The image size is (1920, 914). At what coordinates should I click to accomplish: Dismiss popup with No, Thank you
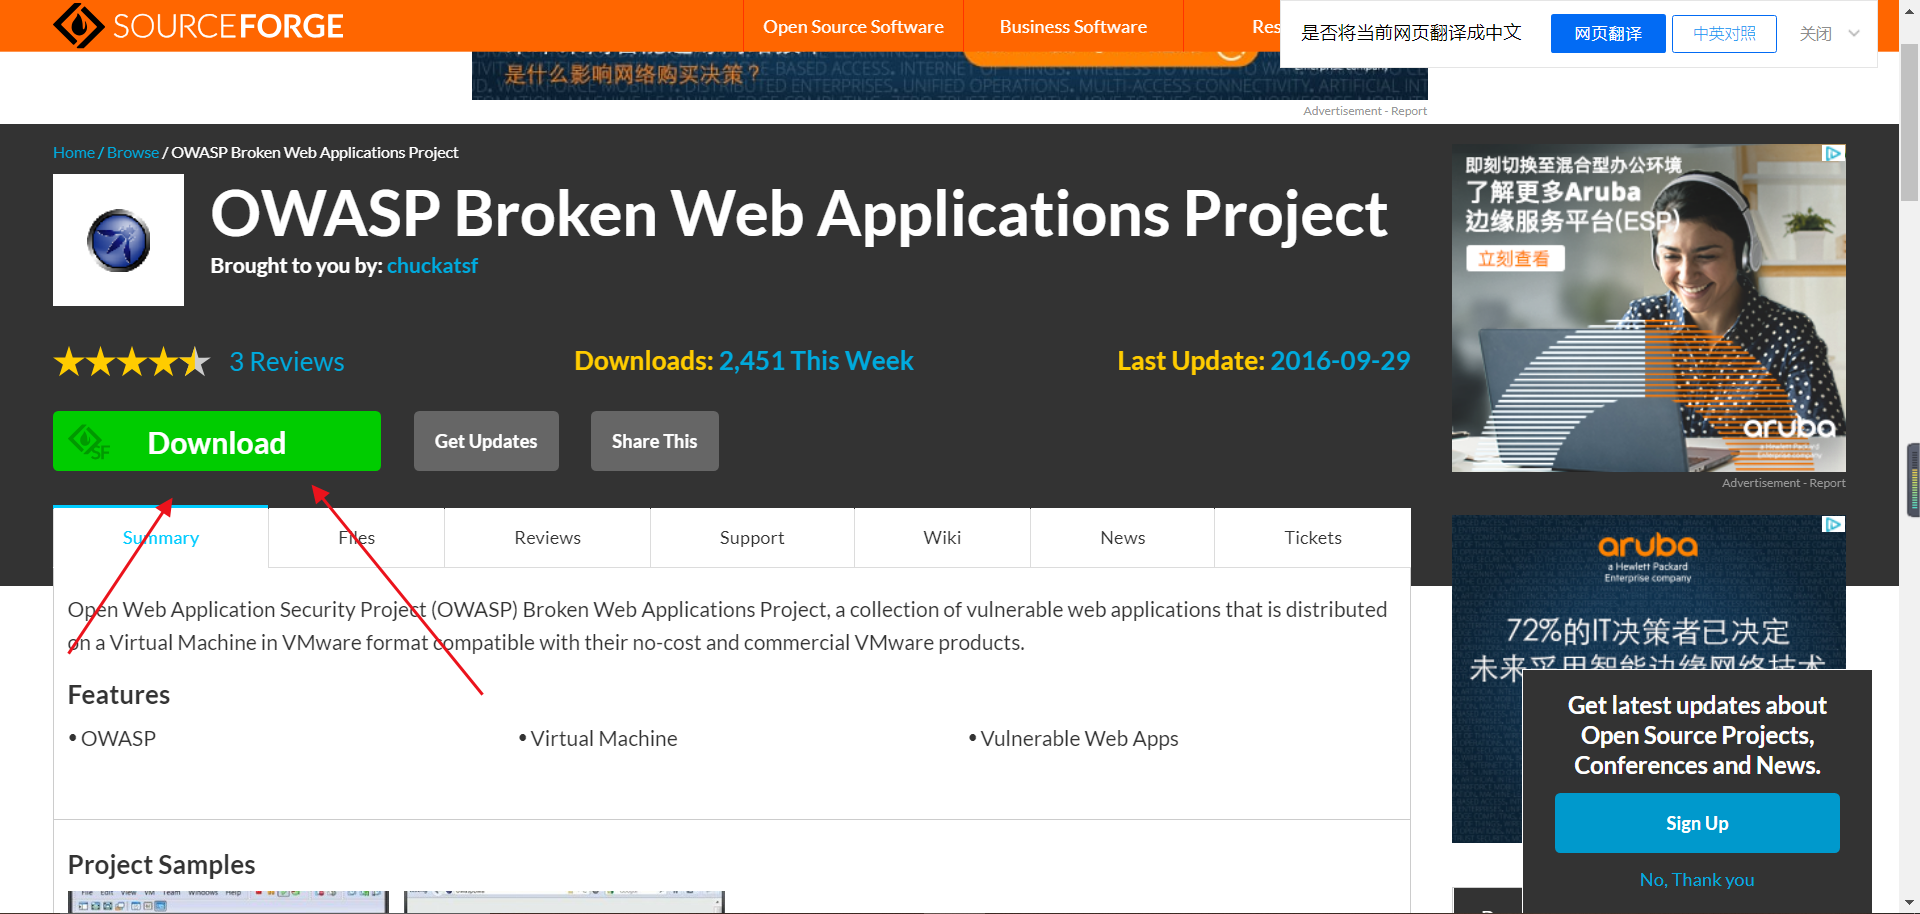[1697, 880]
